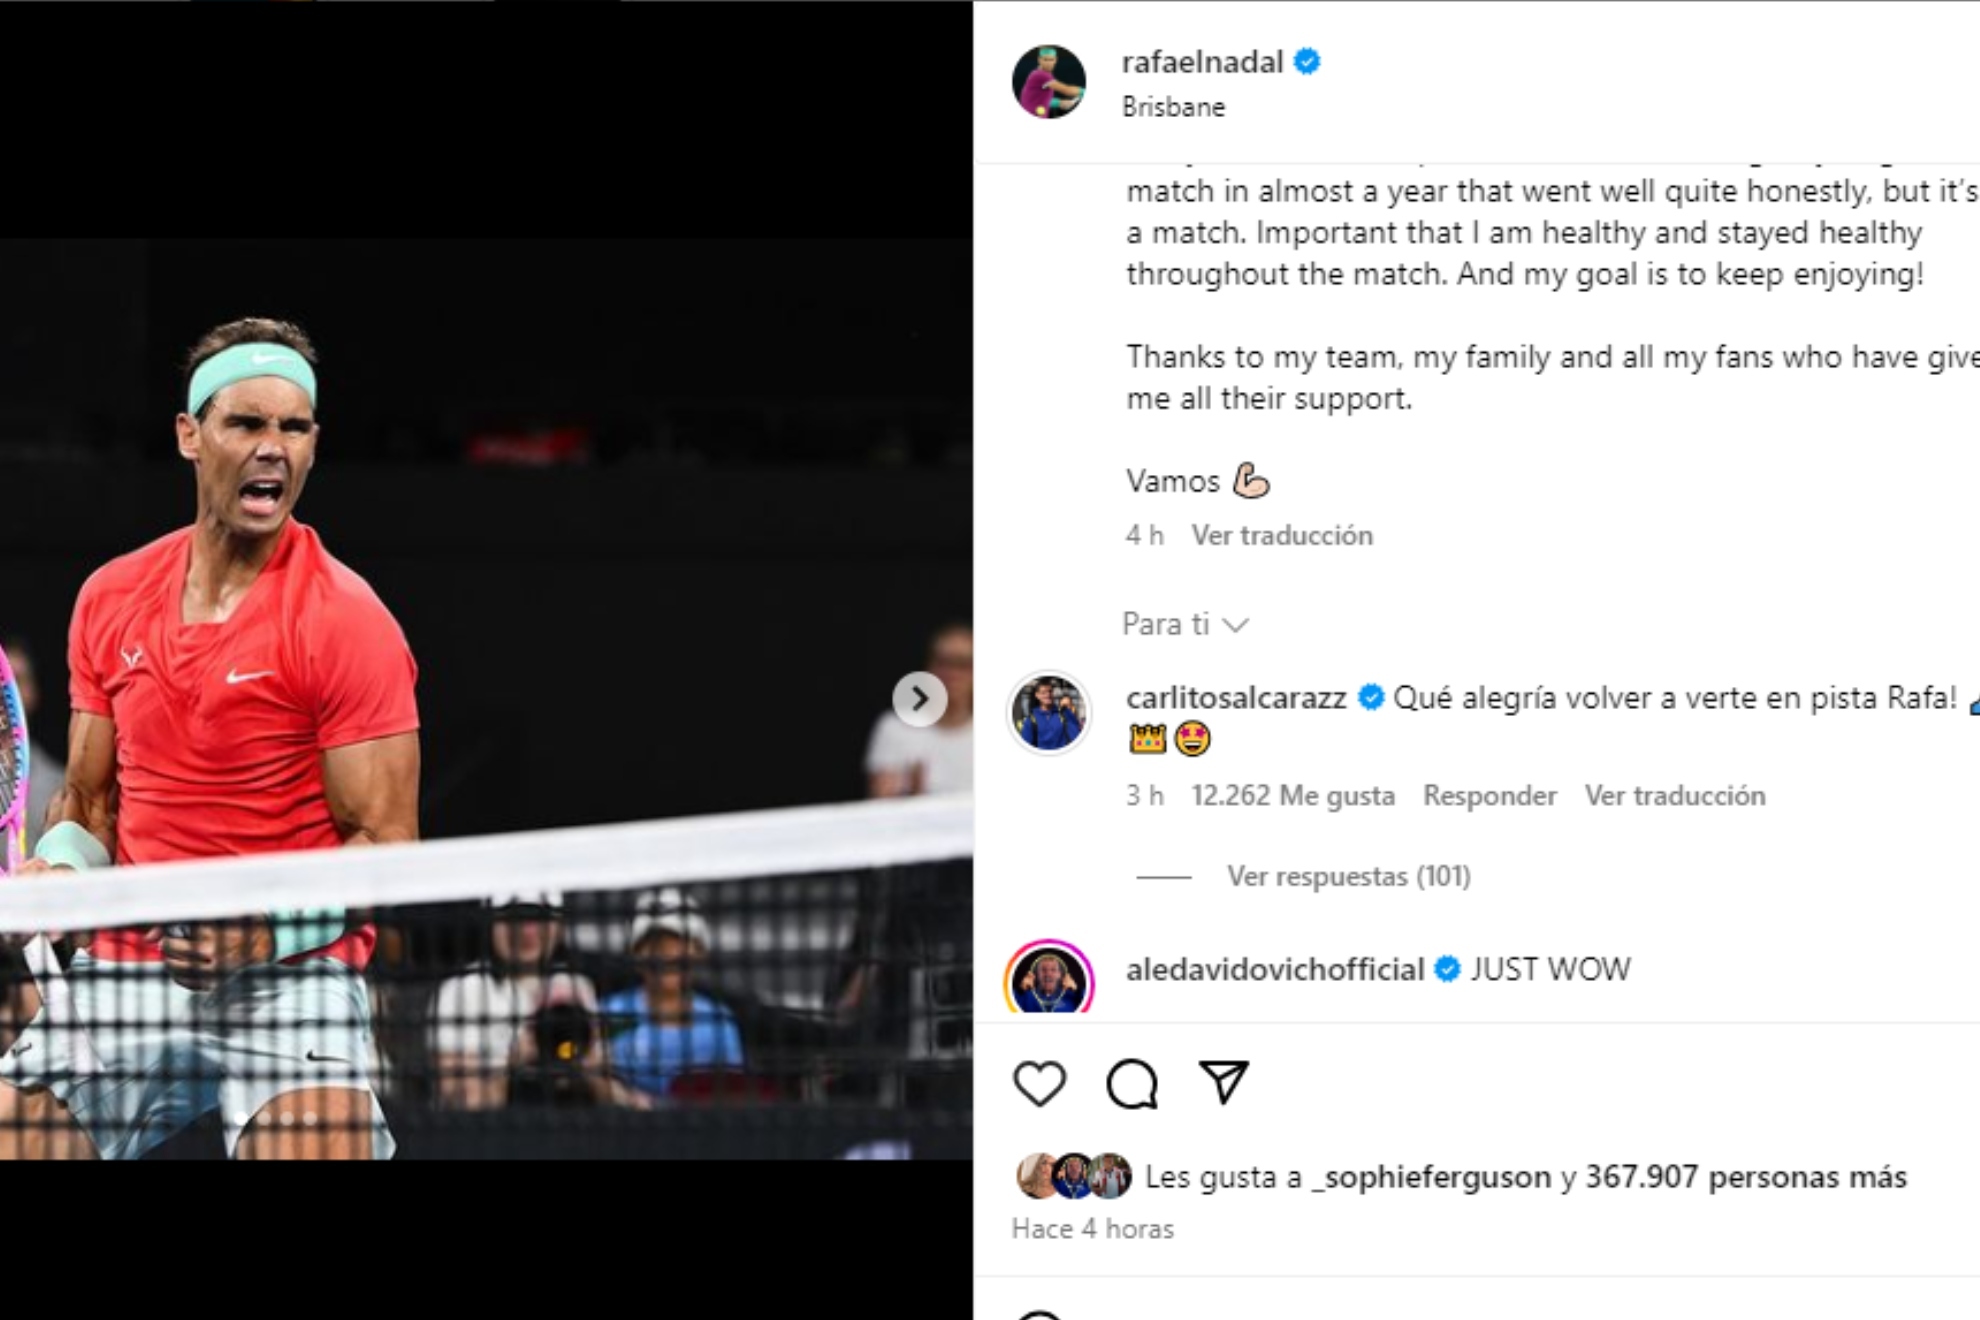Open carlitosalcarazz avatar
This screenshot has height=1320, width=1980.
[1049, 713]
